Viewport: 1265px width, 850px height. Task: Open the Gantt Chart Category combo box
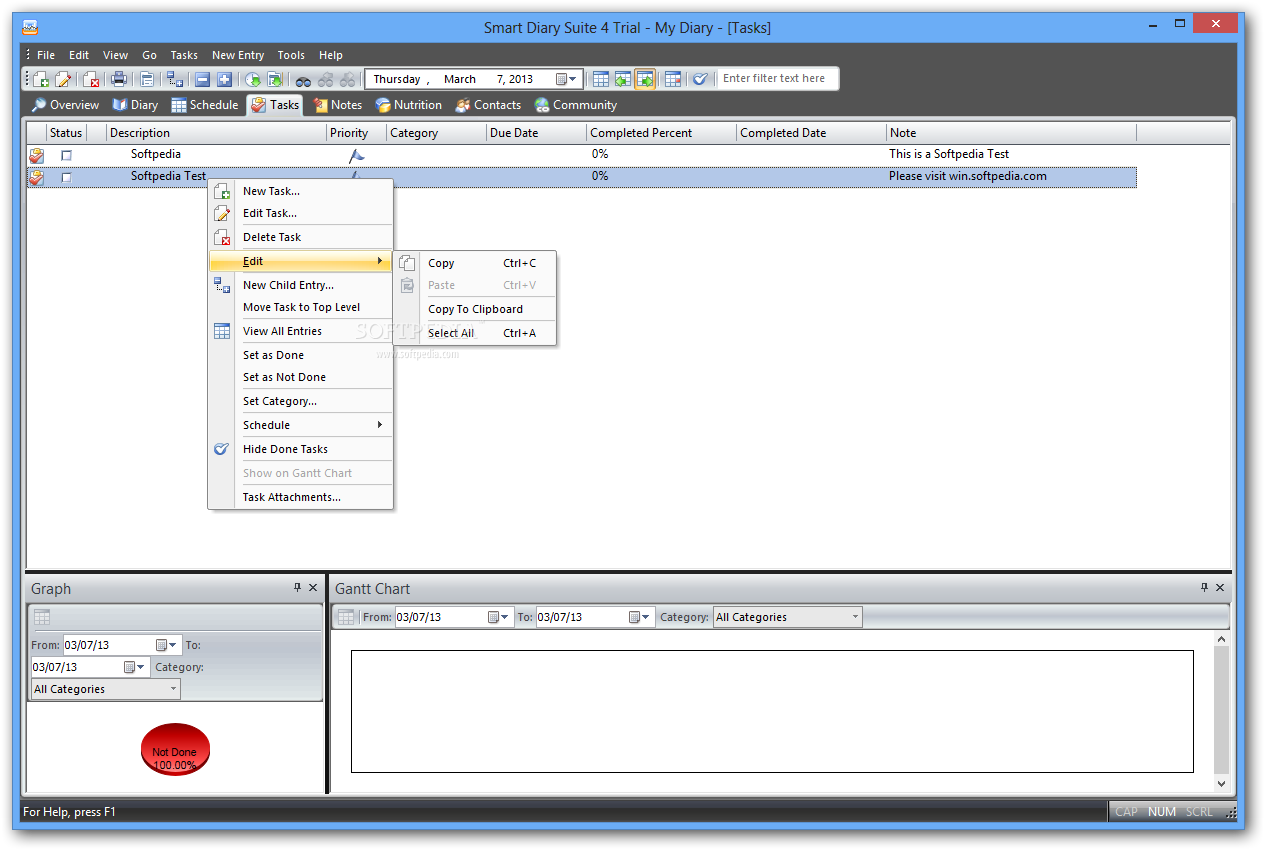coord(788,617)
